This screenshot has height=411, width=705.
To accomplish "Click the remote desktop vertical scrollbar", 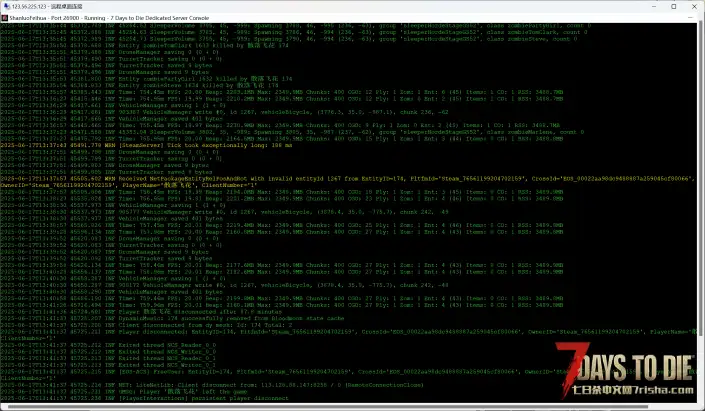I will tap(701, 200).
